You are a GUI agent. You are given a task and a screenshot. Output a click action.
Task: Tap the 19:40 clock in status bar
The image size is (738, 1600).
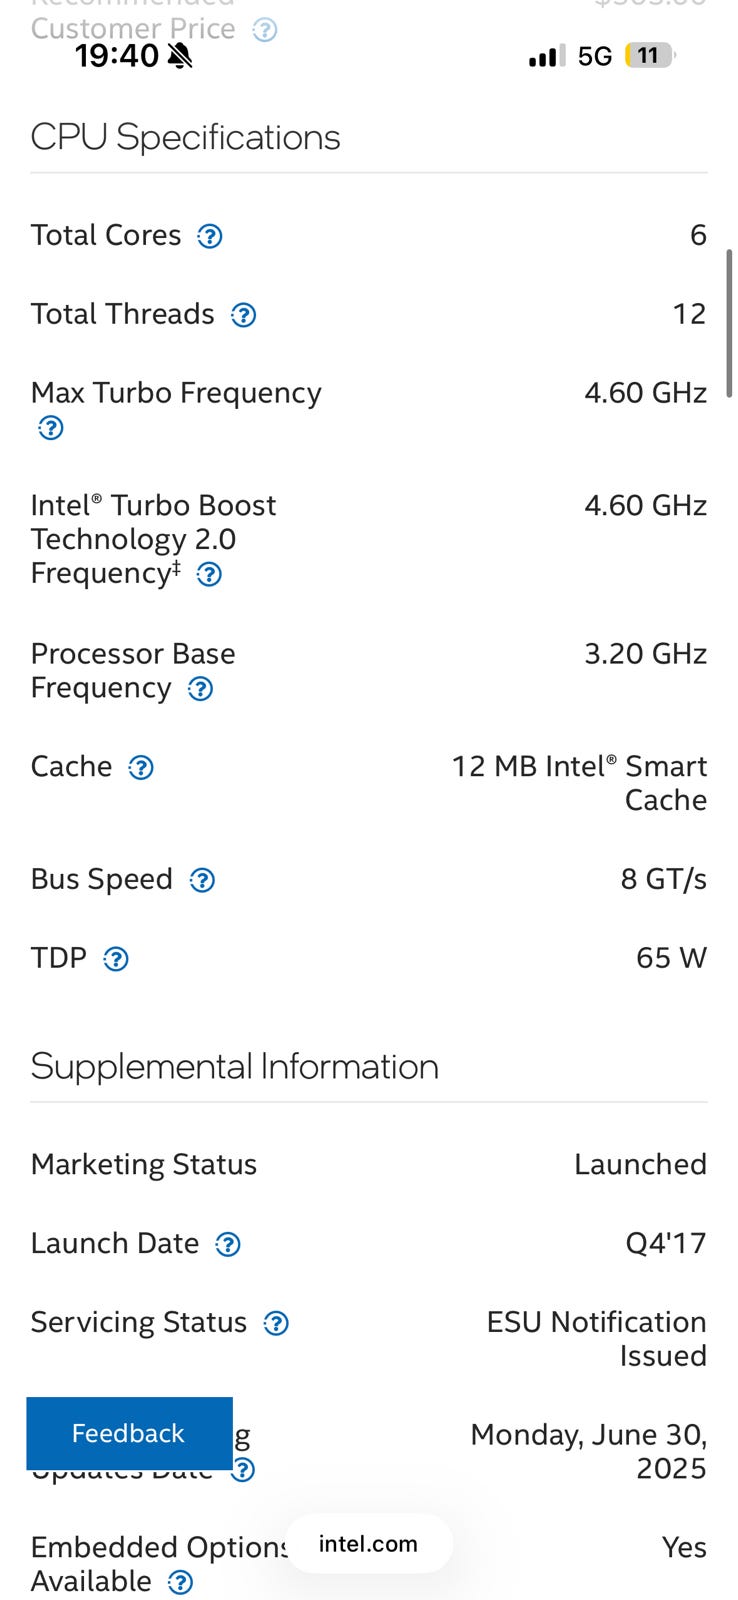(x=116, y=56)
